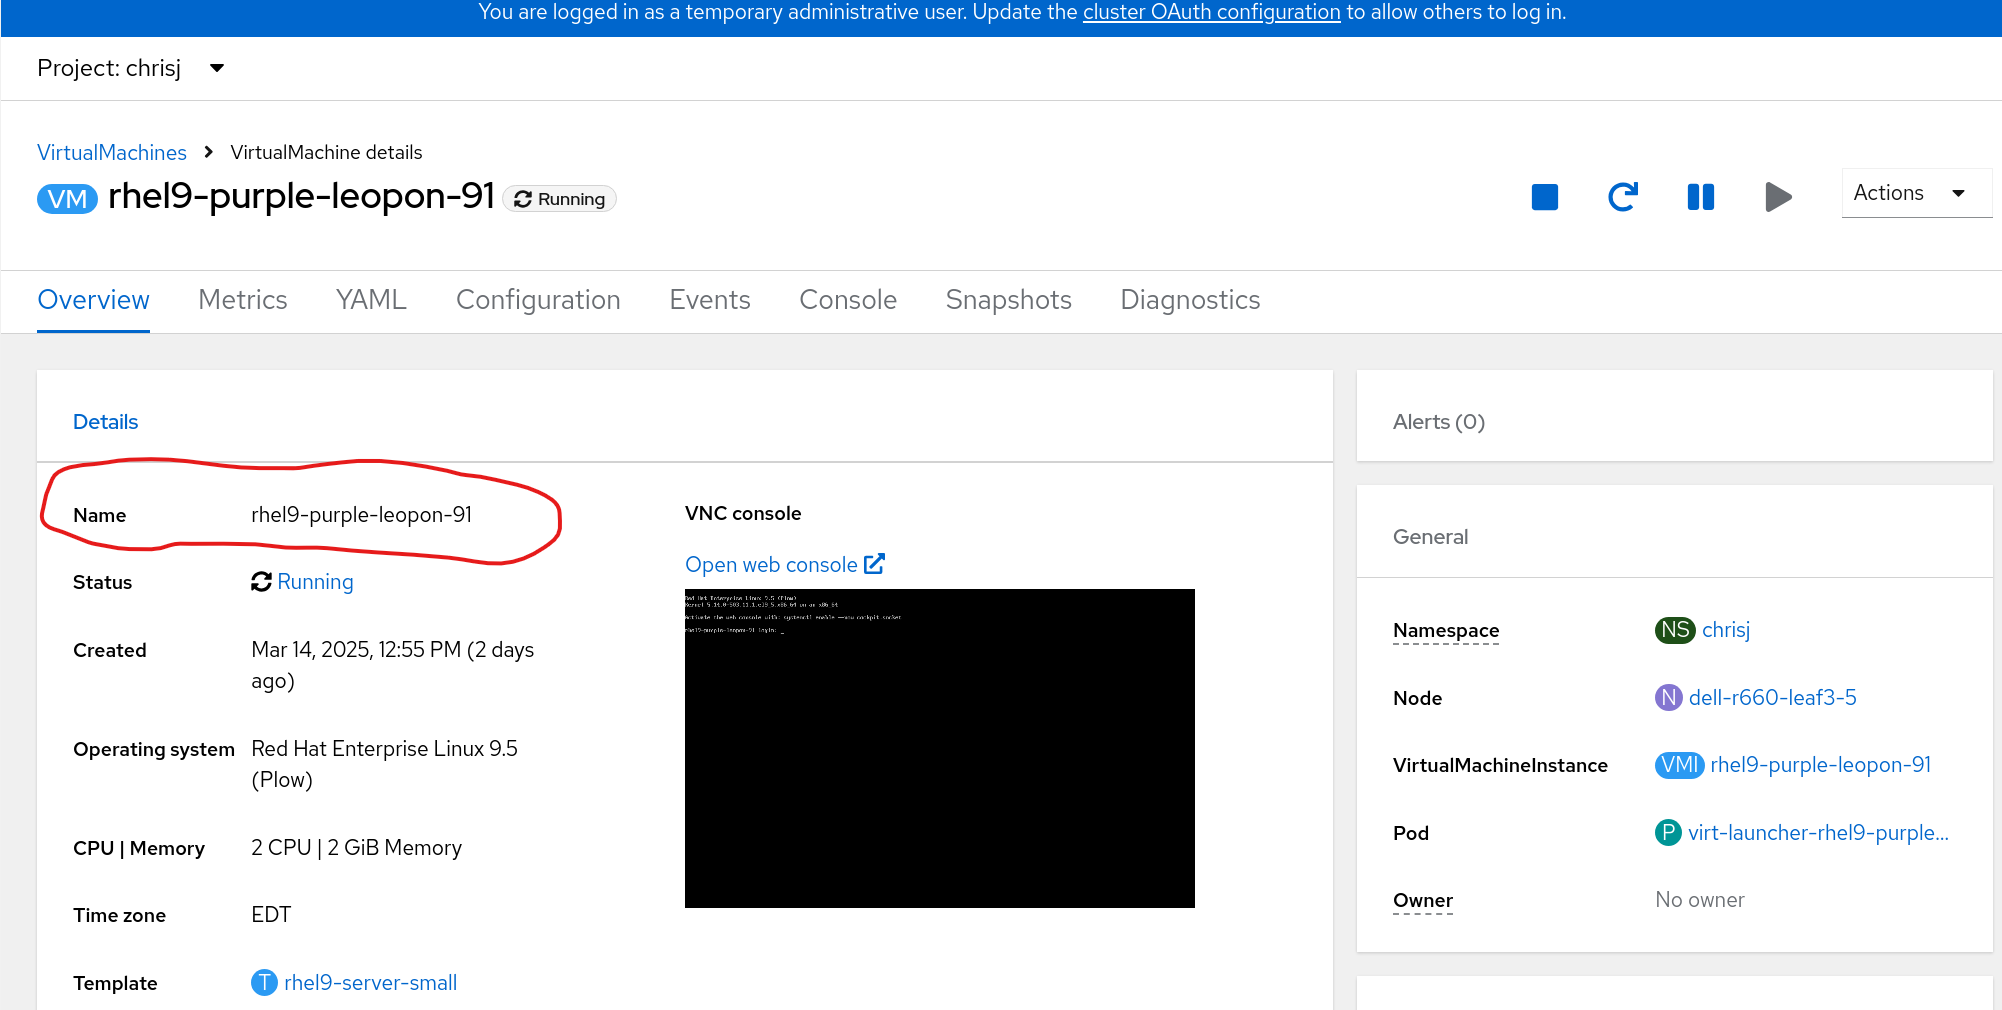This screenshot has height=1010, width=2002.
Task: Click the green NS namespace badge
Action: 1675,630
